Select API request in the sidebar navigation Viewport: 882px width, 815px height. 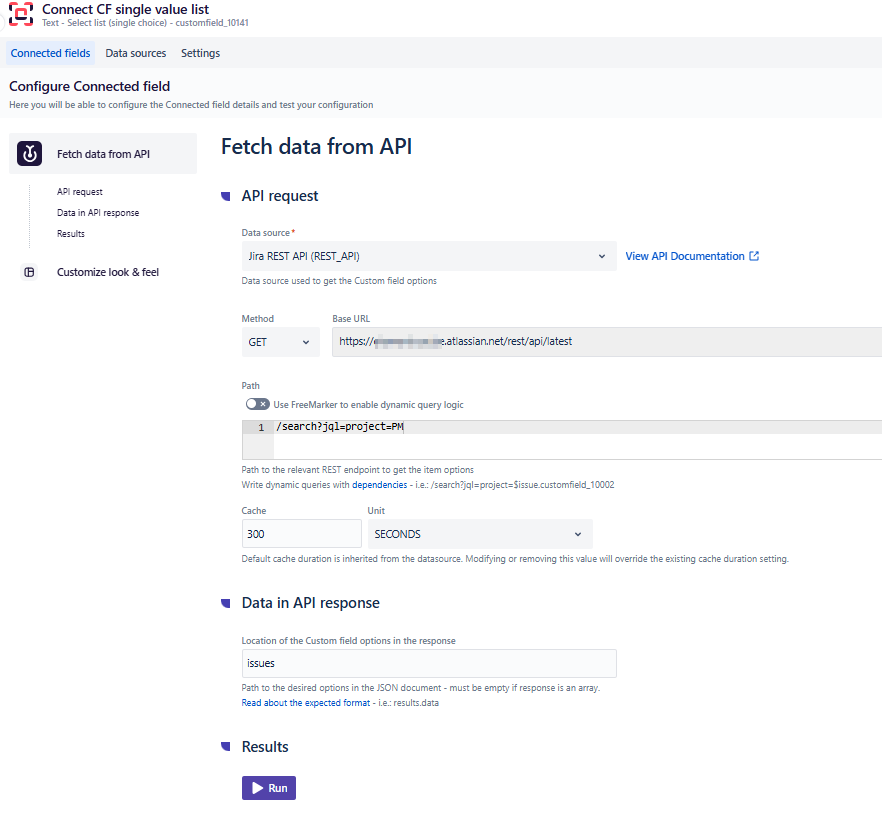79,191
